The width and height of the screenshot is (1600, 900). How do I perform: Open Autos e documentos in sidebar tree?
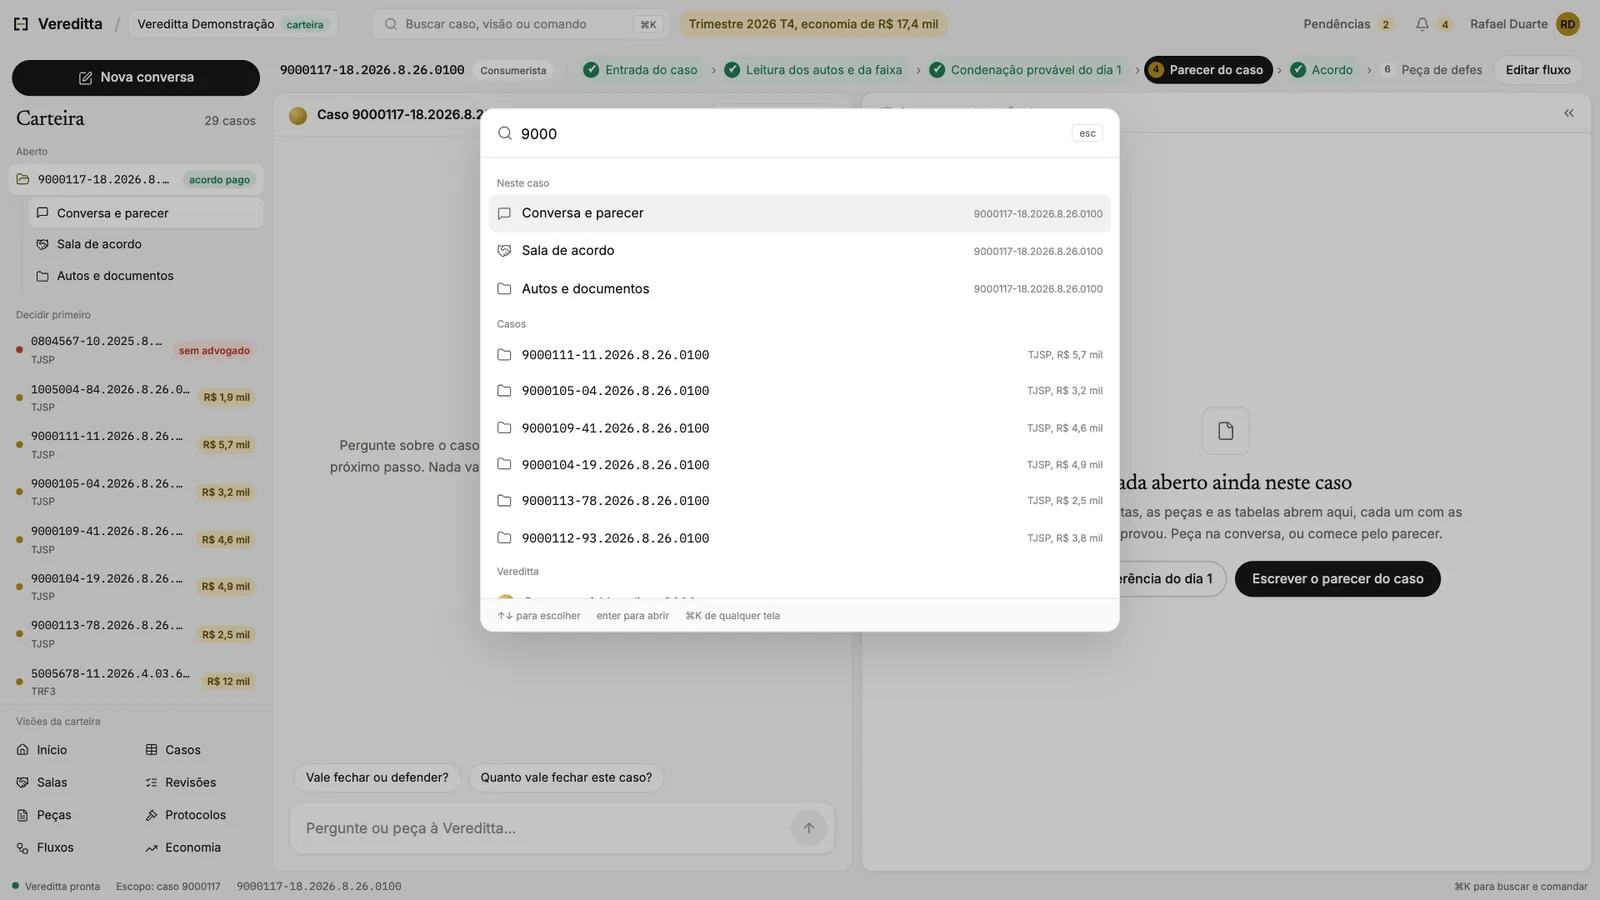click(x=146, y=276)
